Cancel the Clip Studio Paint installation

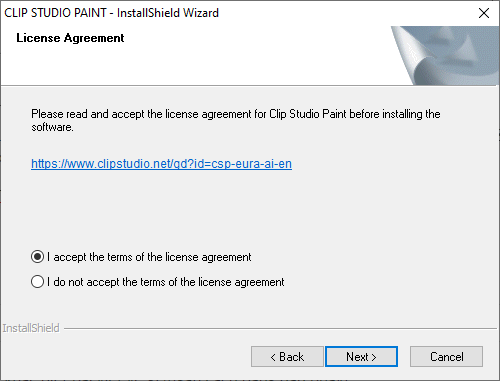click(446, 357)
